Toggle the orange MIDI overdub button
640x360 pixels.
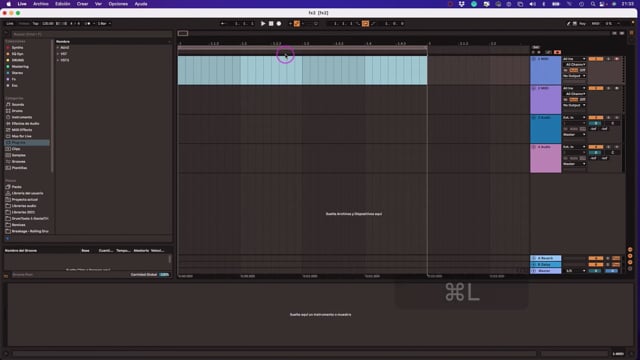(x=297, y=24)
